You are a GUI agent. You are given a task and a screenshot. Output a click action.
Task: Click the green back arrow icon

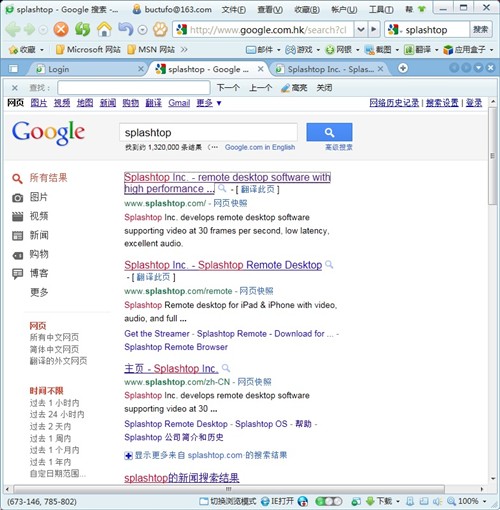point(13,30)
